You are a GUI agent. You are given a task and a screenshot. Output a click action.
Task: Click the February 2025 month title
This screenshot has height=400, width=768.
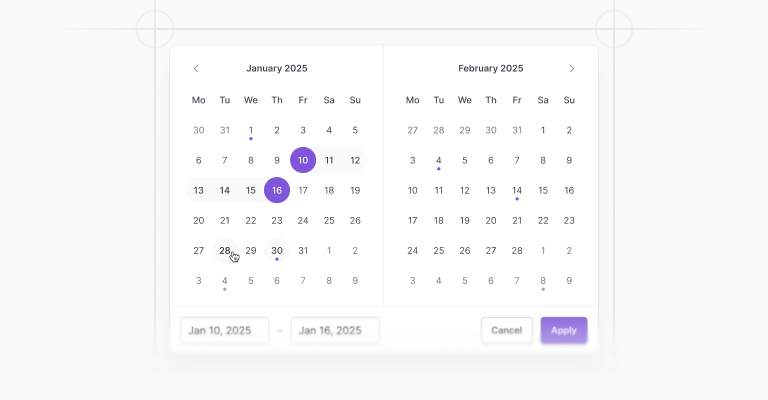pyautogui.click(x=491, y=69)
